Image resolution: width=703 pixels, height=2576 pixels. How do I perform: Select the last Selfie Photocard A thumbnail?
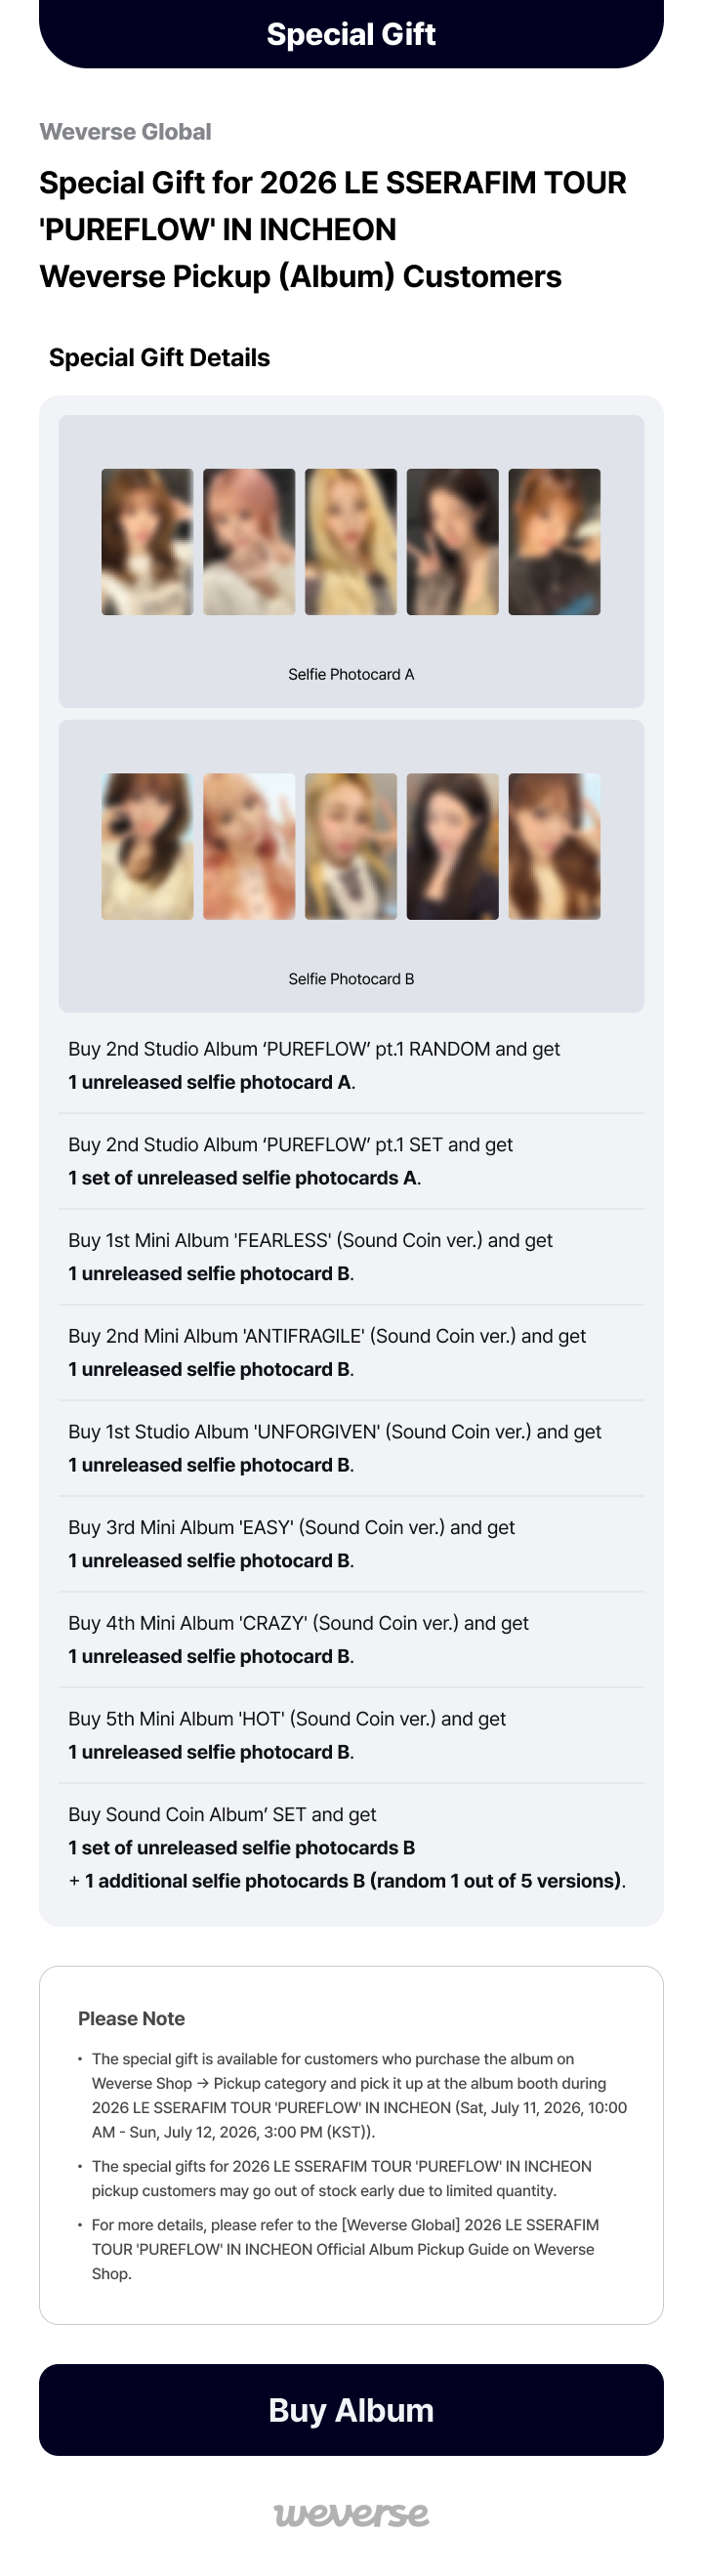[x=554, y=541]
